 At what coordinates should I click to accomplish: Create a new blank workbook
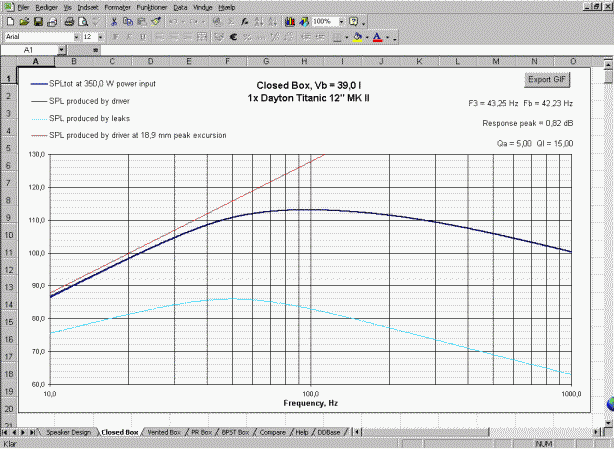11,22
